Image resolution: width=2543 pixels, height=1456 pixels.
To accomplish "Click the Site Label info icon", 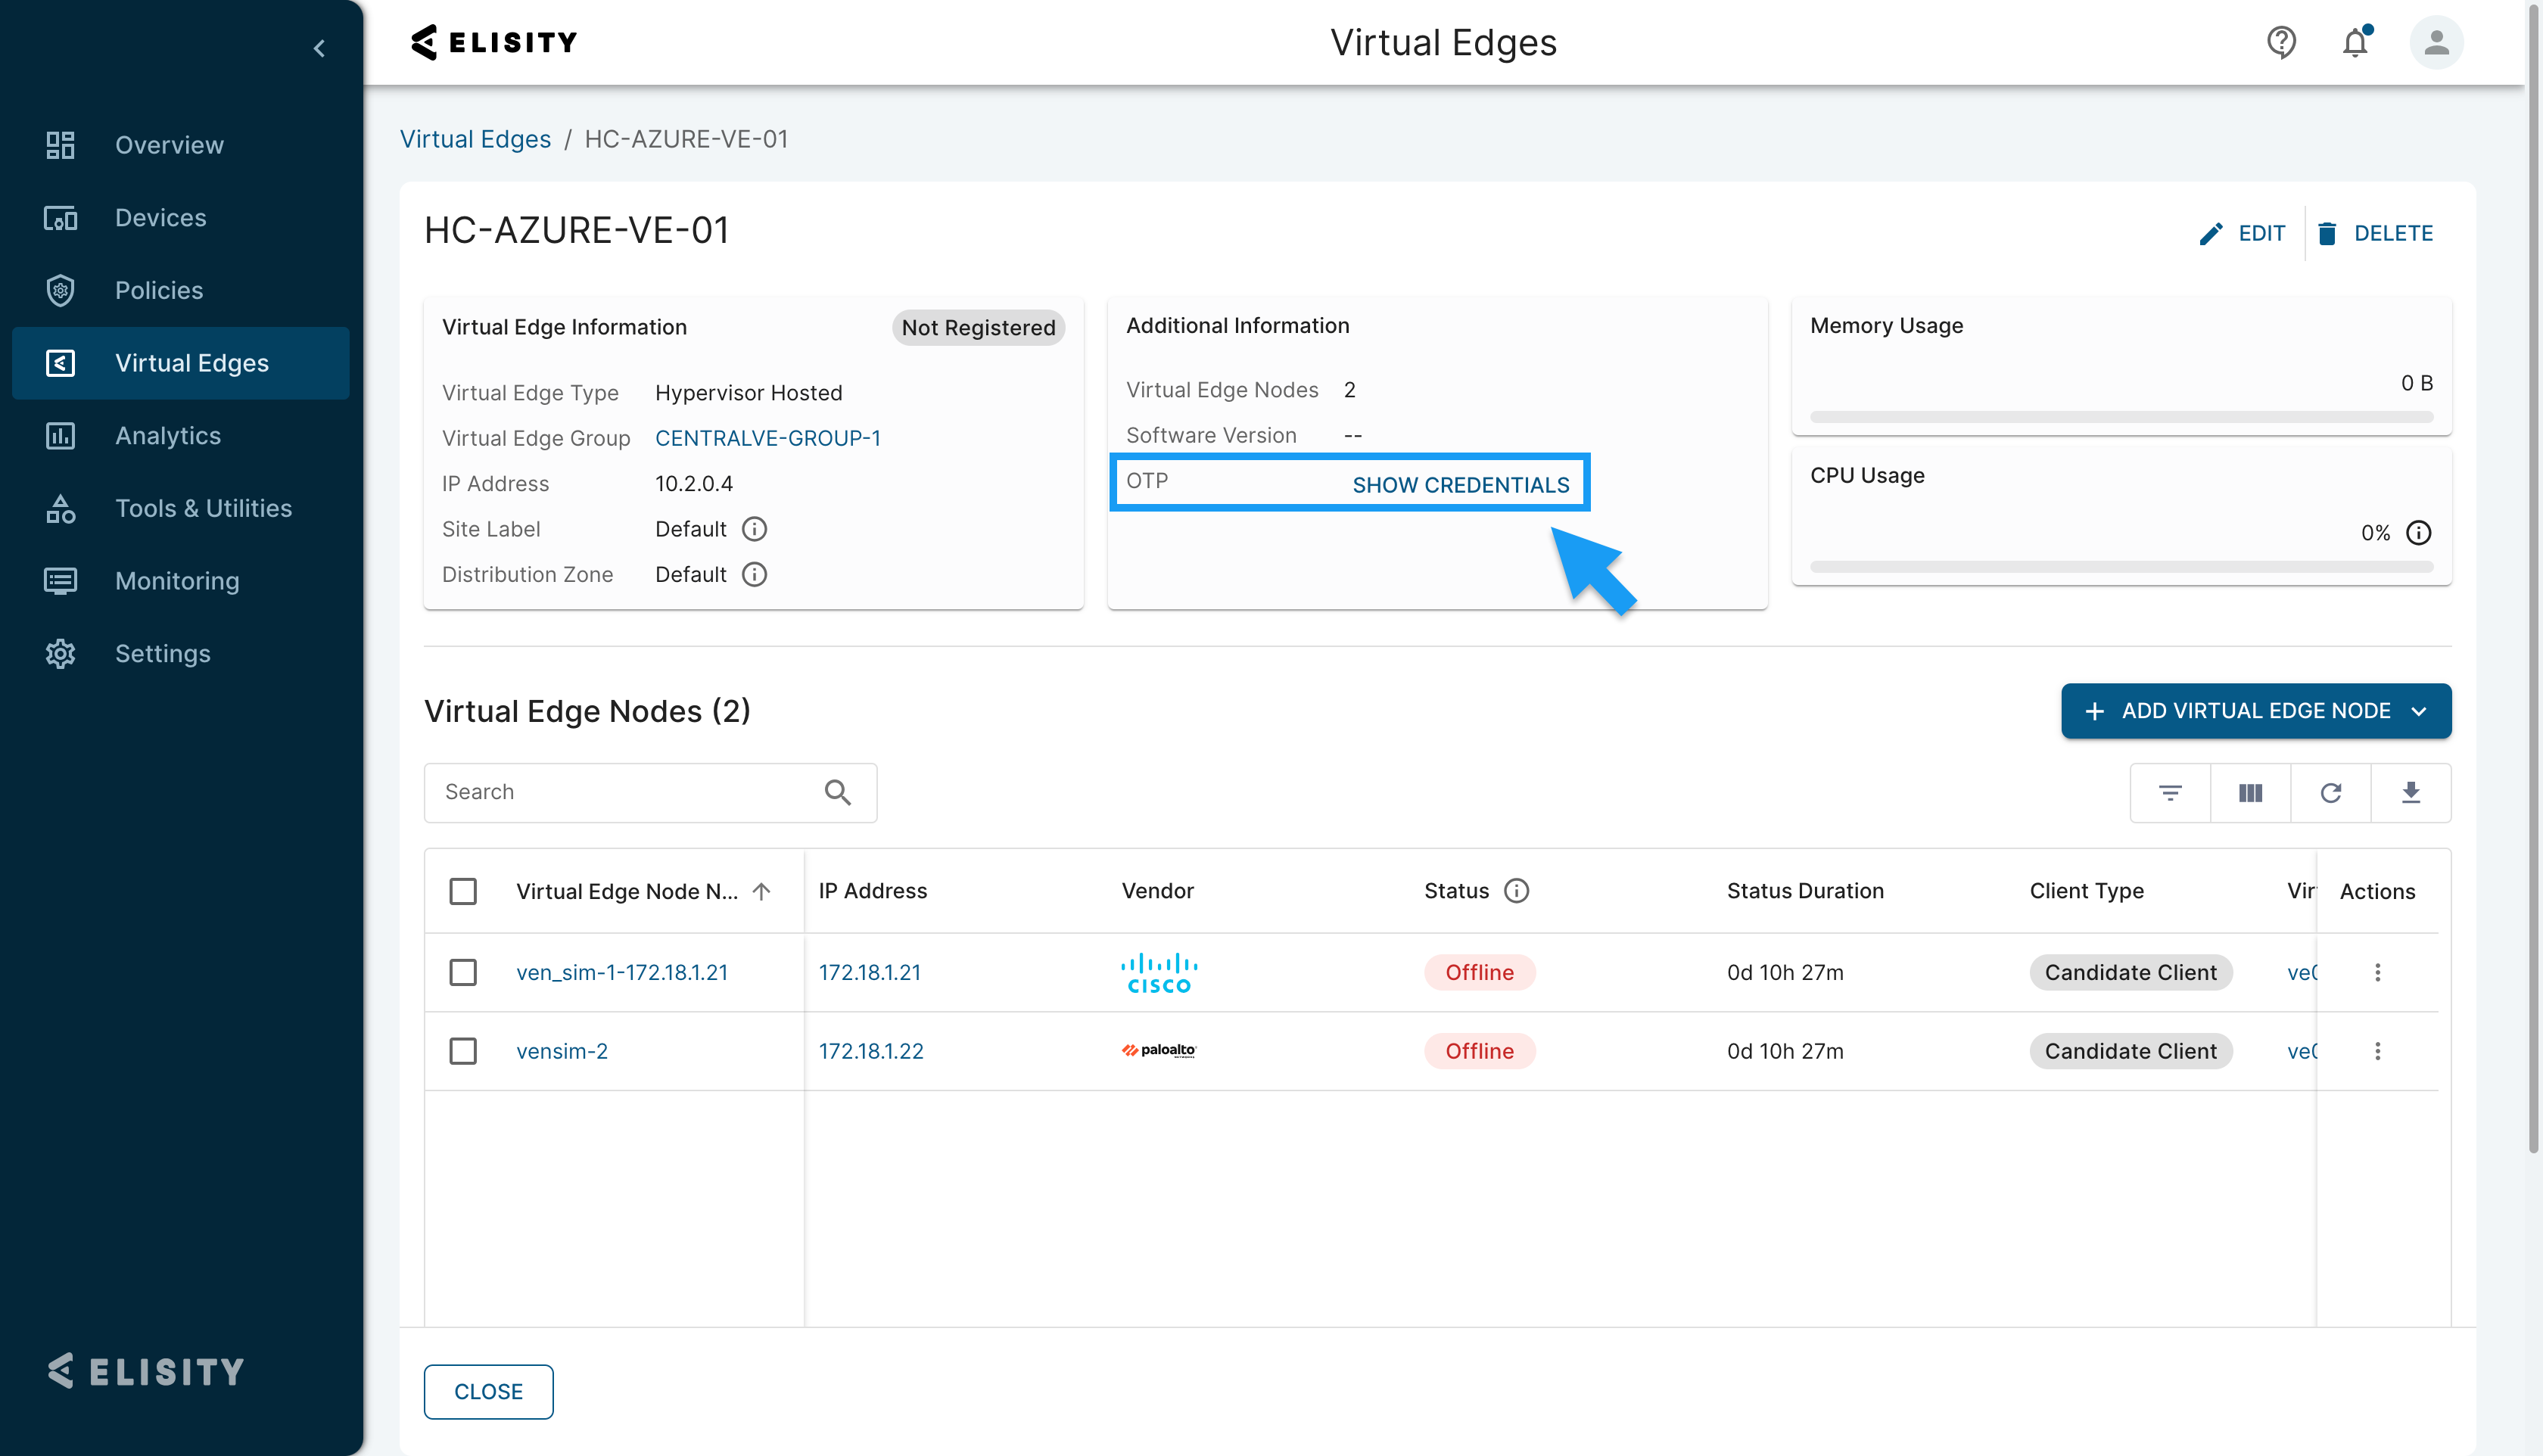I will pyautogui.click(x=754, y=529).
